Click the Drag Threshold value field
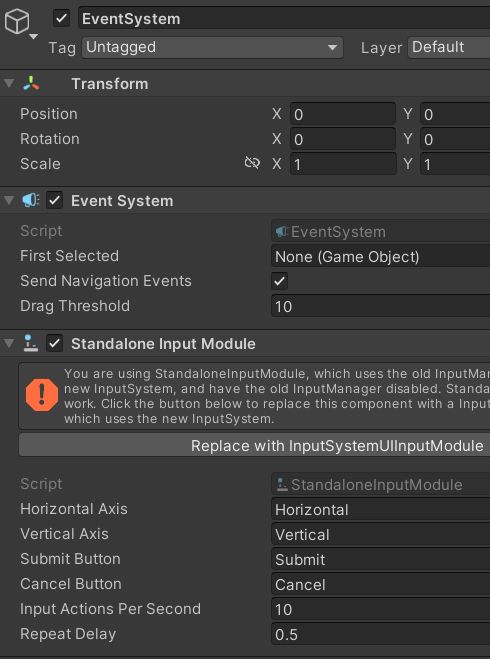490x659 pixels. (x=380, y=306)
